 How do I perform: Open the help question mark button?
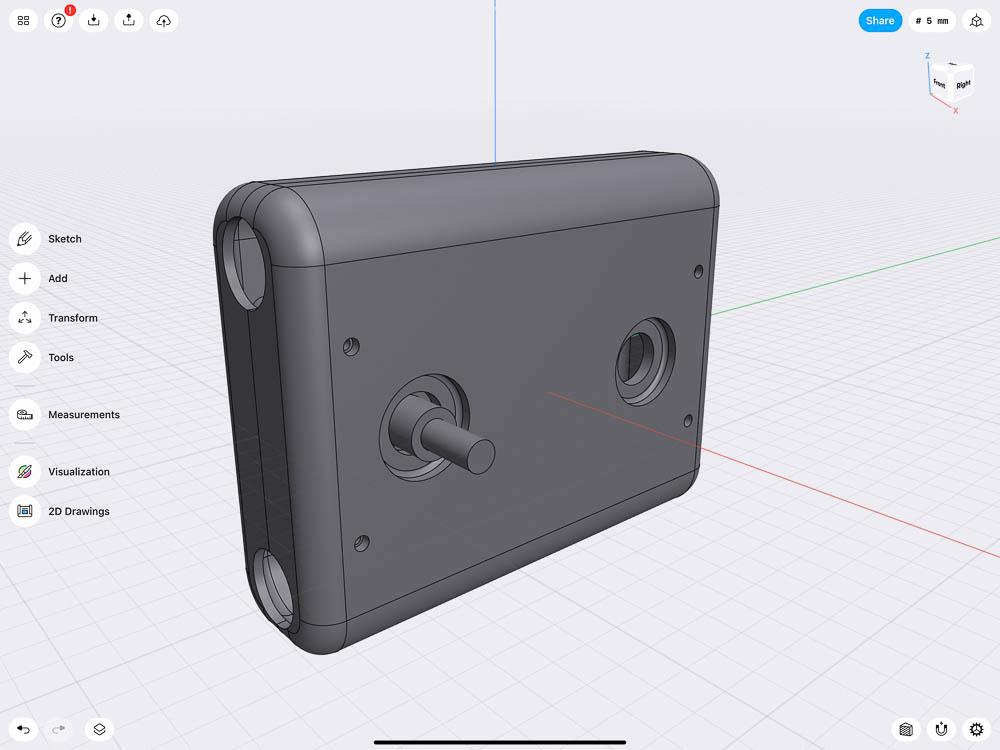59,20
